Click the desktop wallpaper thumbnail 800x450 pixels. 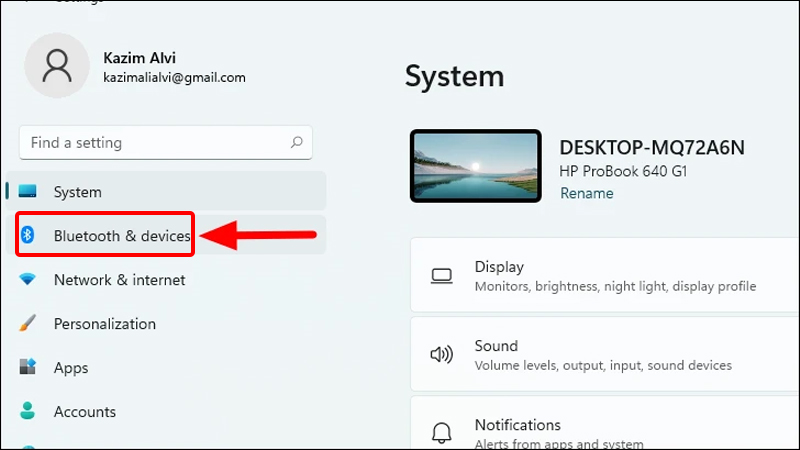476,166
